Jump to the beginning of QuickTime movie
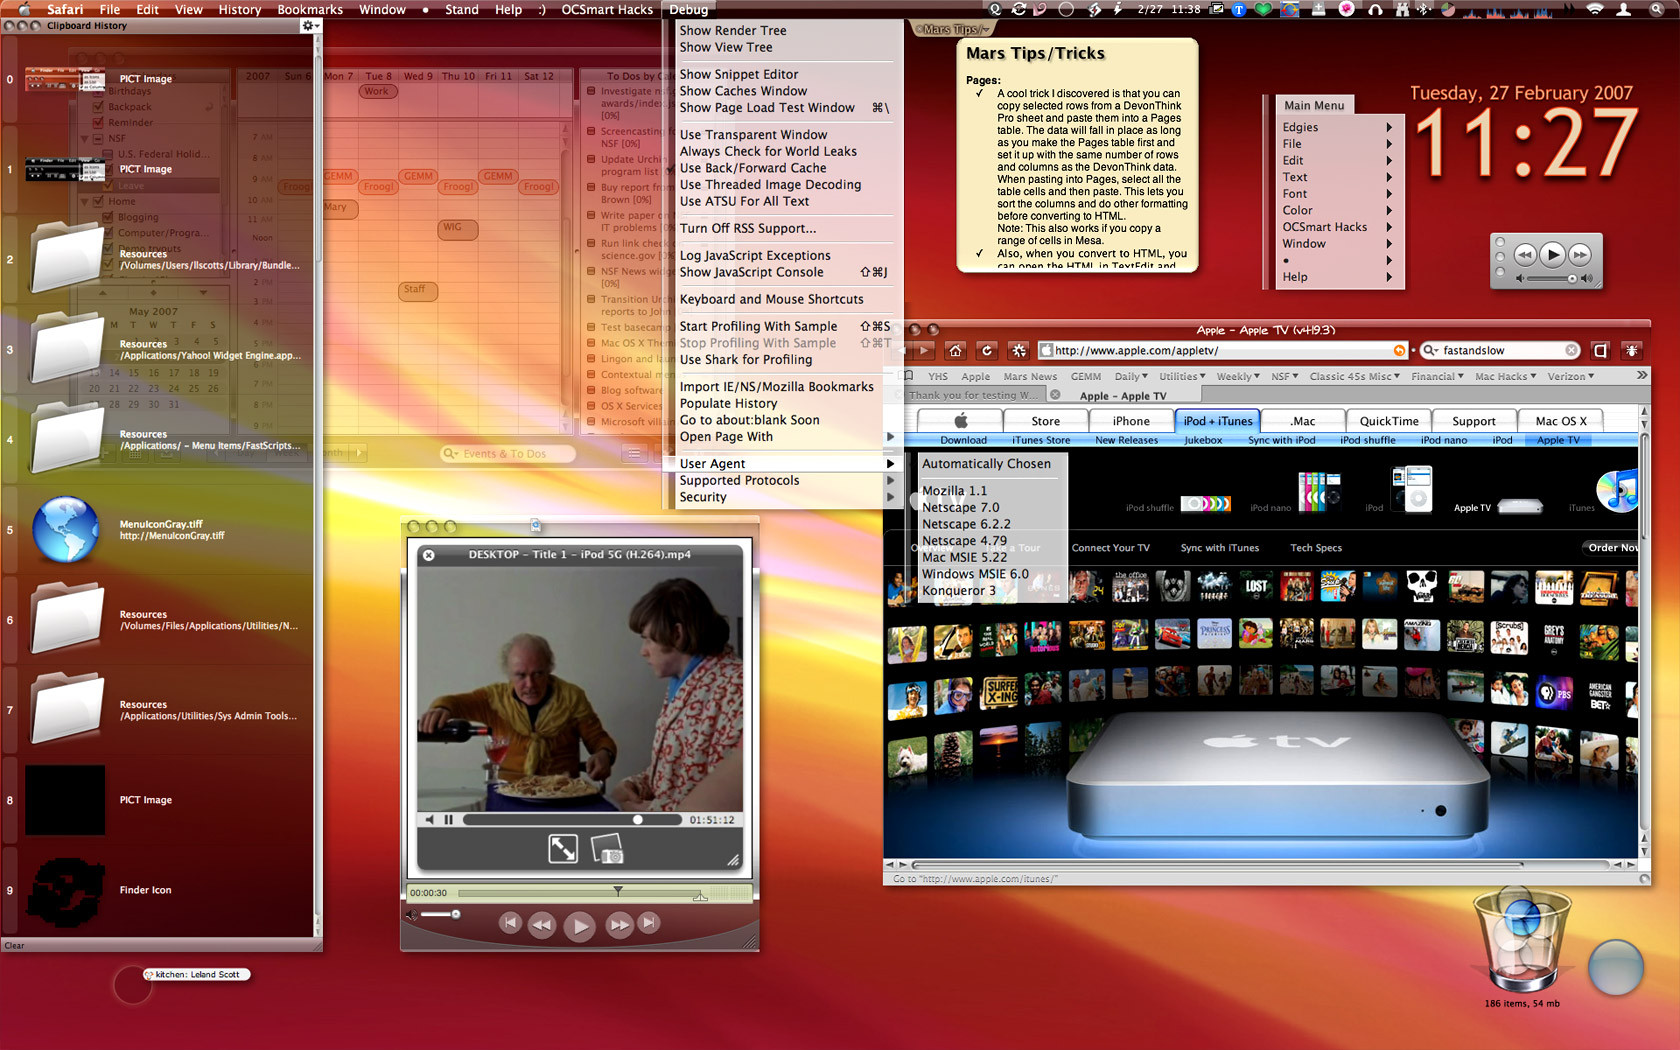This screenshot has width=1680, height=1050. coord(510,923)
